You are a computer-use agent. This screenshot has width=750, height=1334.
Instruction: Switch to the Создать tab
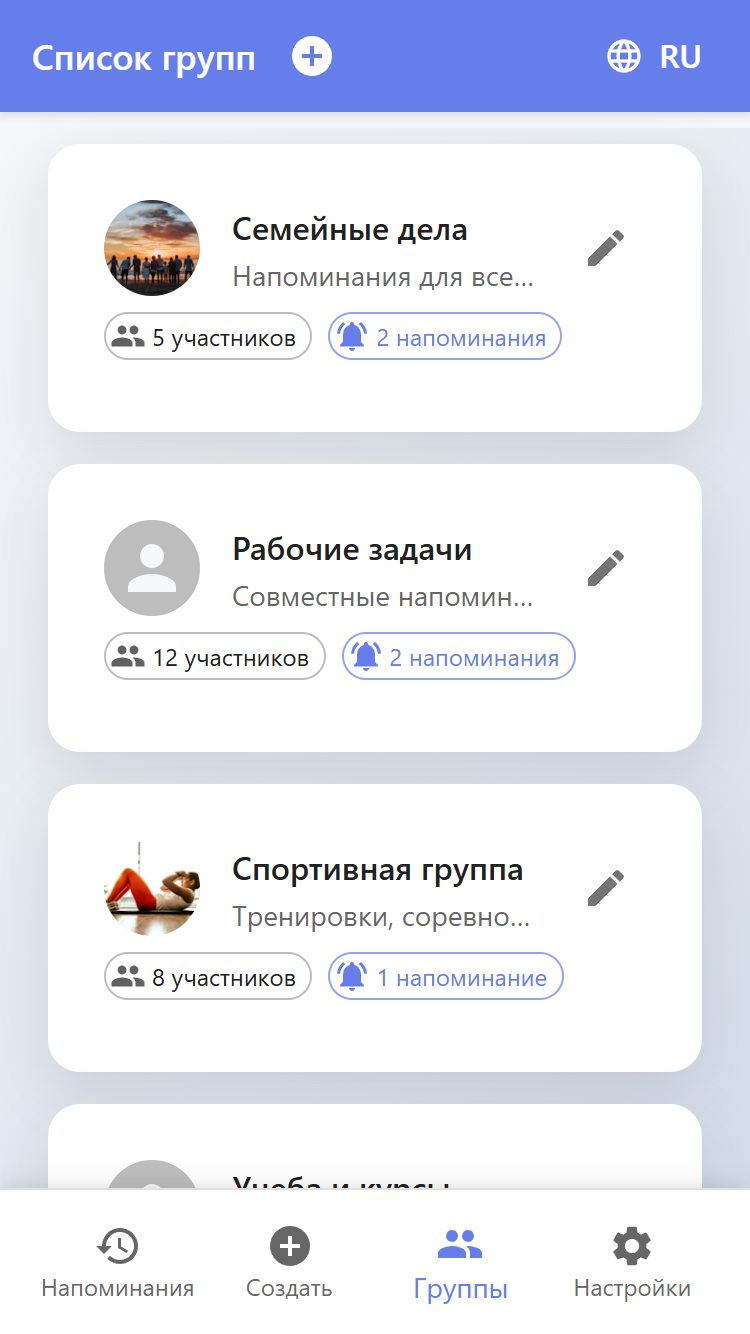290,1264
